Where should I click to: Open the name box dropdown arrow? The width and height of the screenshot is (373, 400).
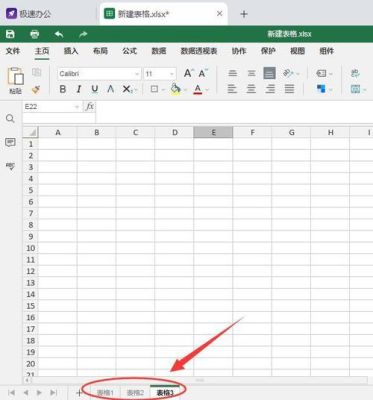coord(77,107)
